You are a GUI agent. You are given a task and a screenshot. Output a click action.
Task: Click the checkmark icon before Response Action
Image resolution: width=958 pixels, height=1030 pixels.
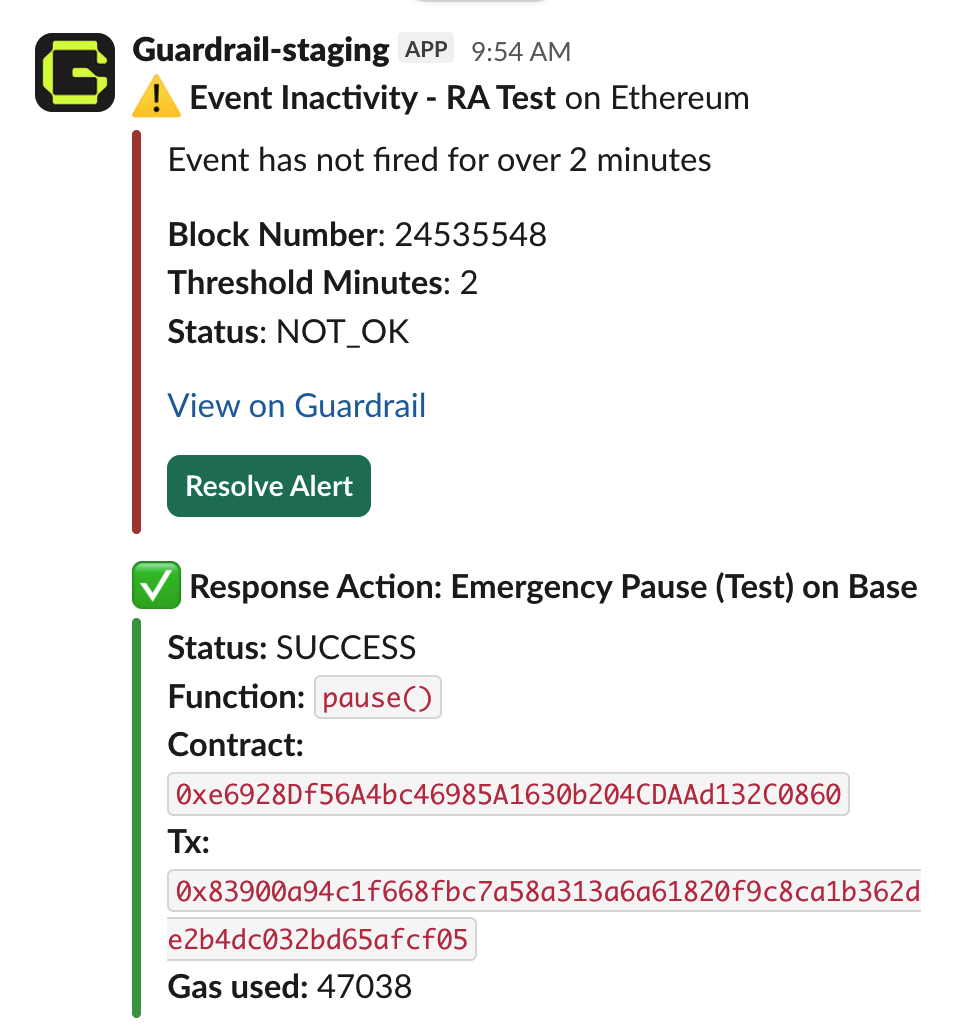click(156, 585)
